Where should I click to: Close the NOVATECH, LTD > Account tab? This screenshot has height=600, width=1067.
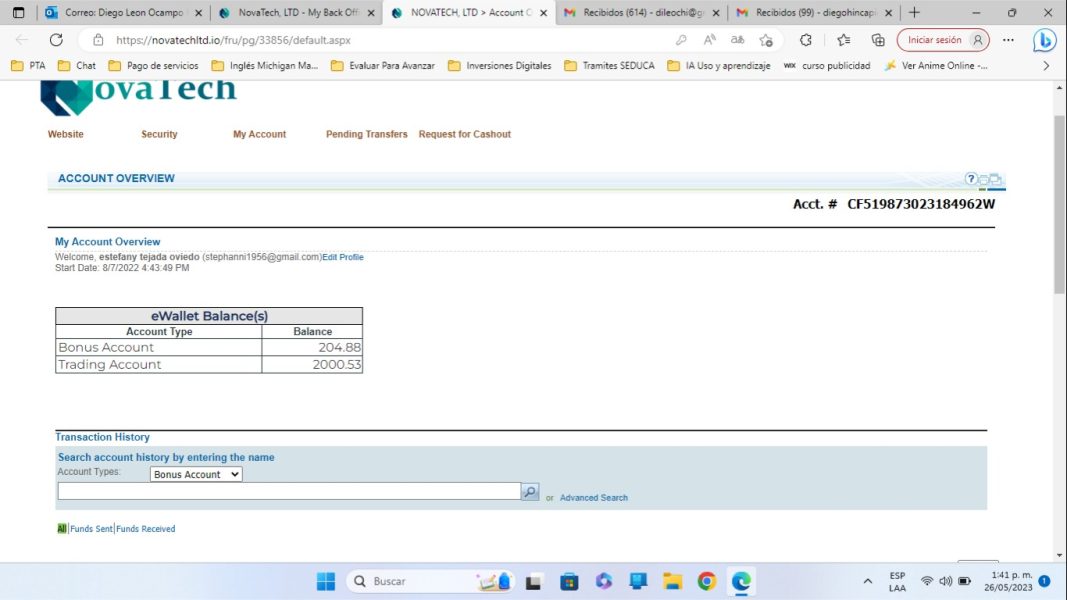coord(543,13)
